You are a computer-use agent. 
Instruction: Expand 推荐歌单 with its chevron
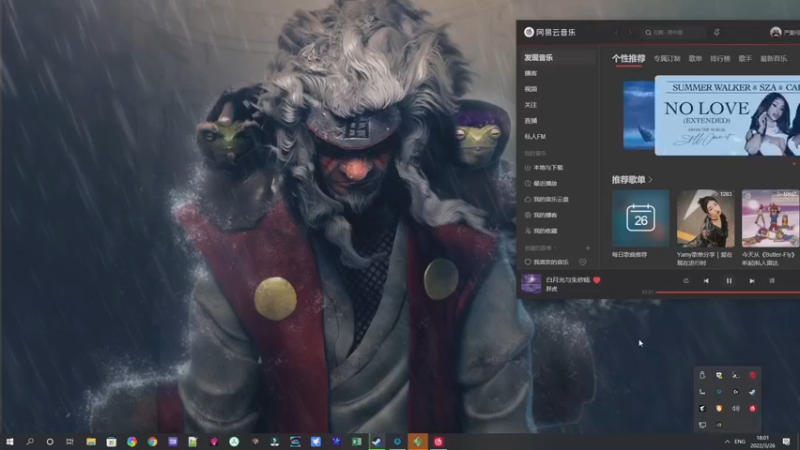click(x=651, y=180)
